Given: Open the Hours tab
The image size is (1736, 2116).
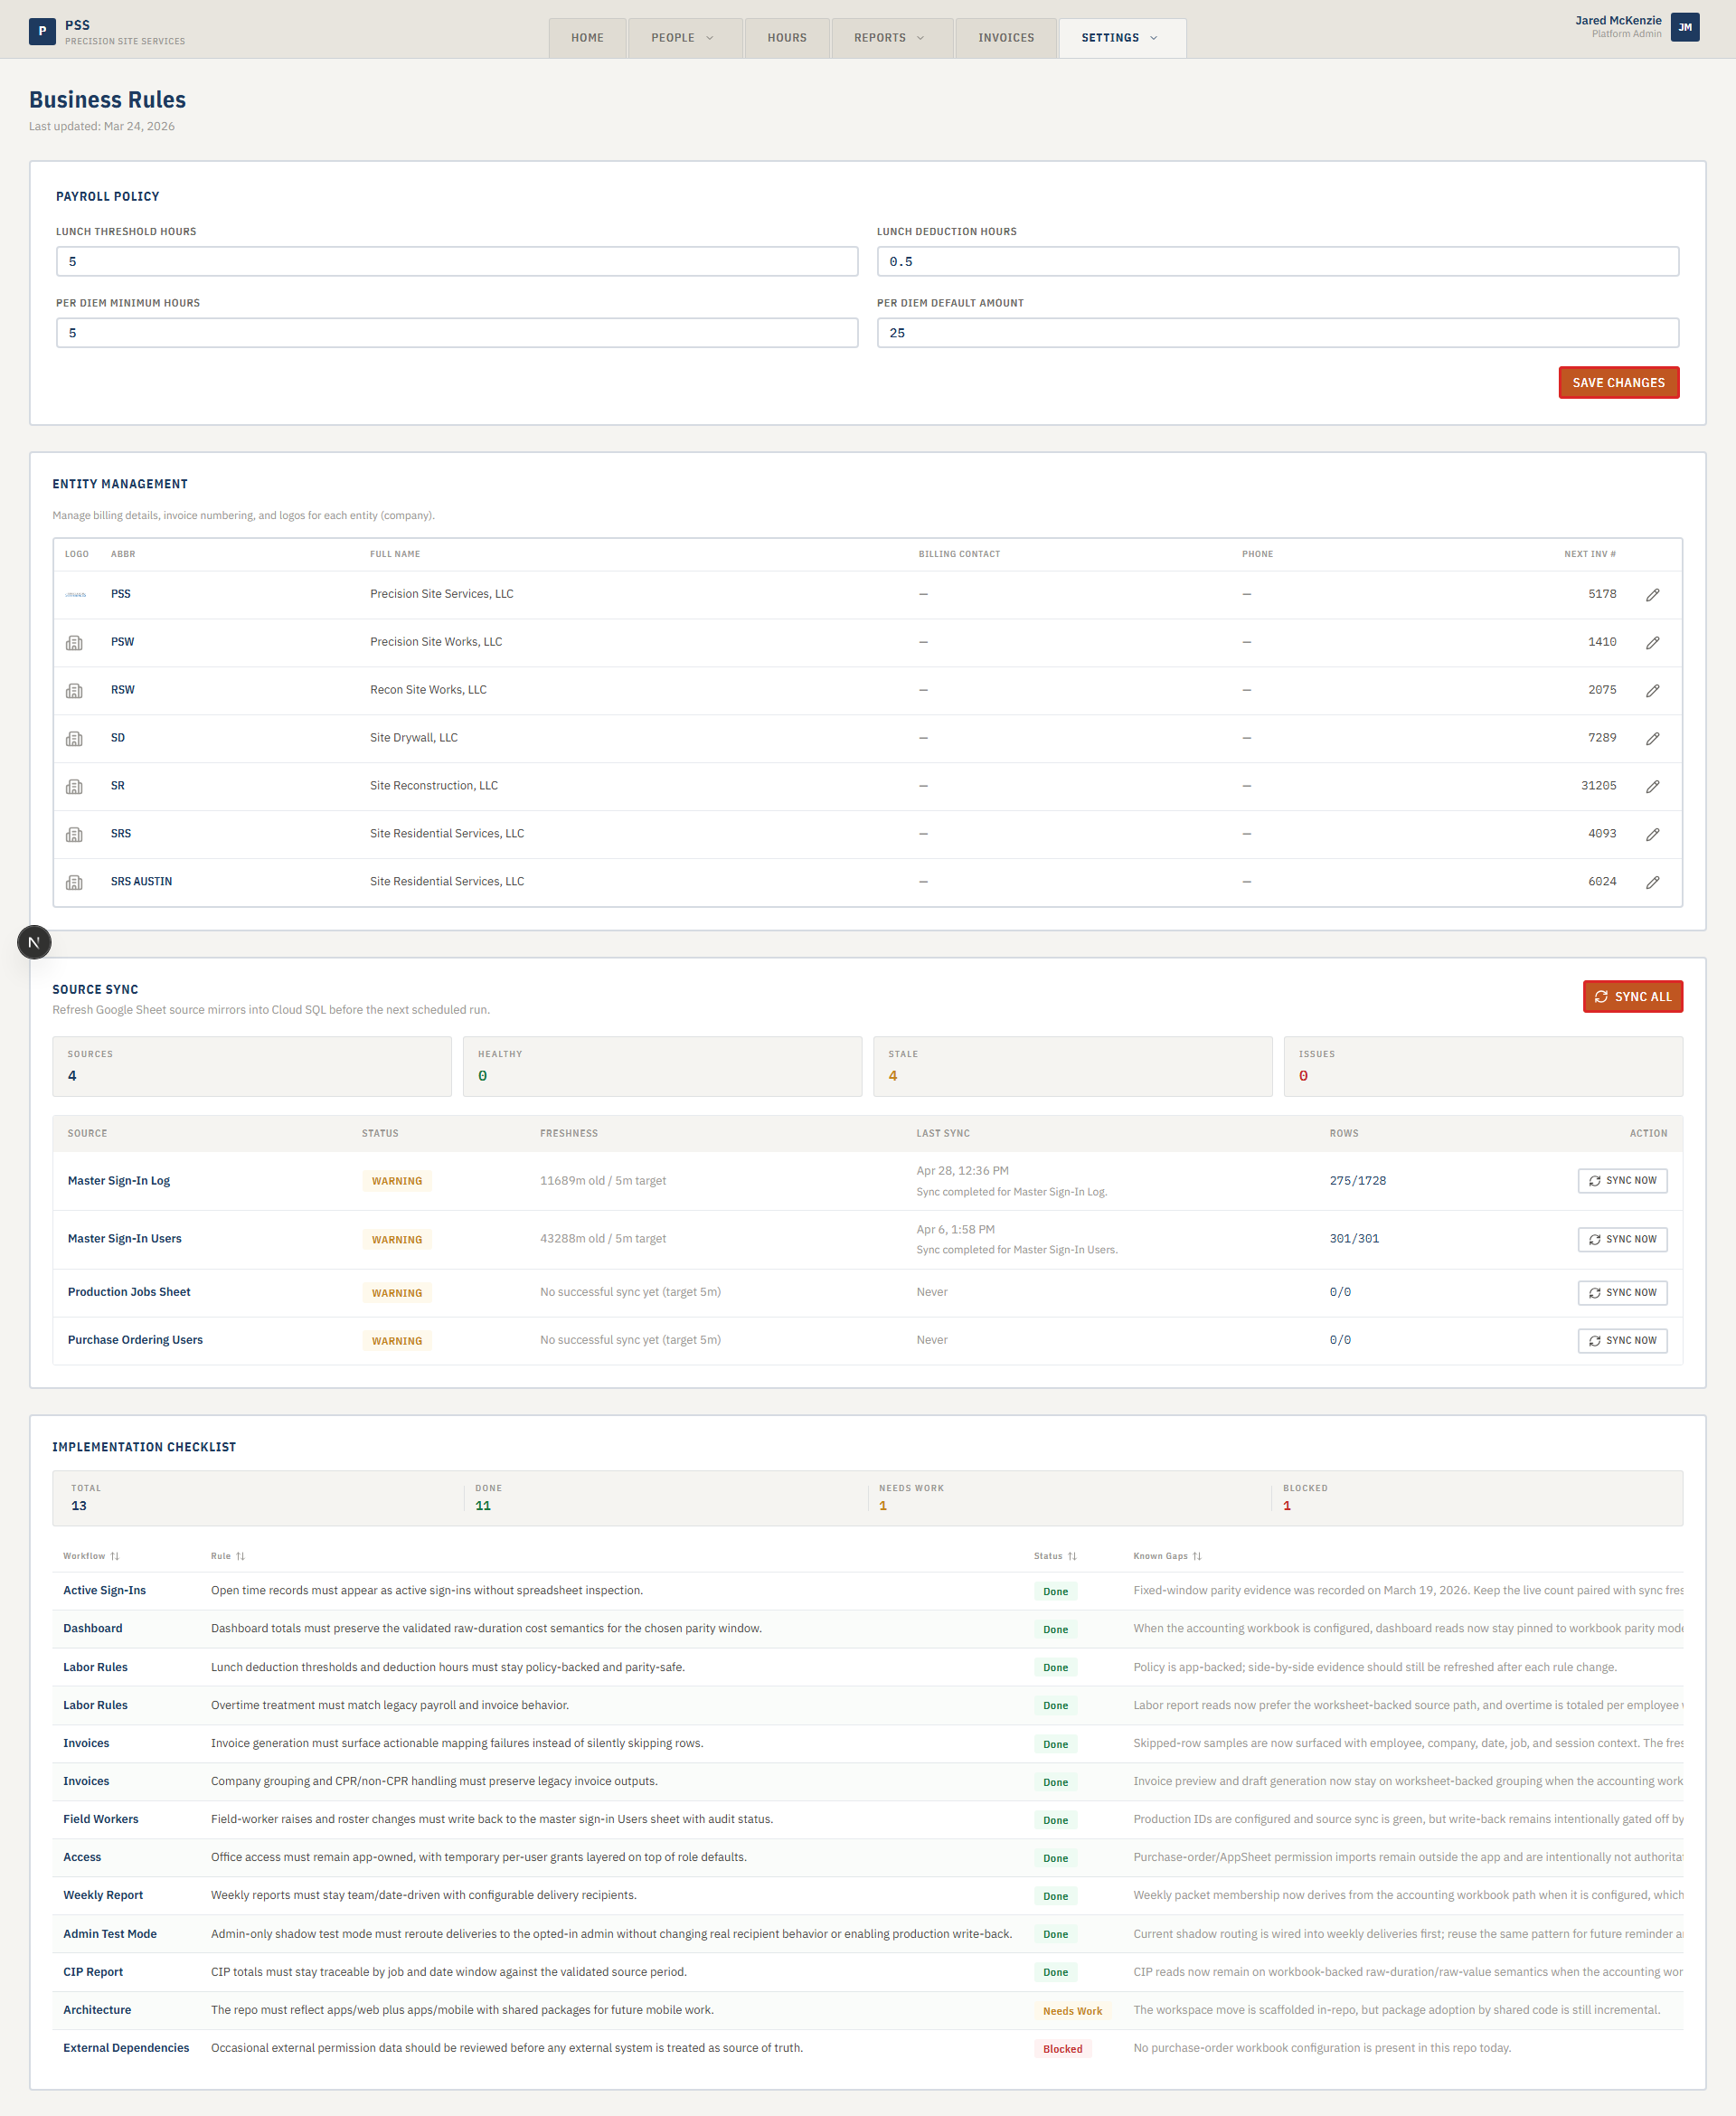Looking at the screenshot, I should 787,38.
